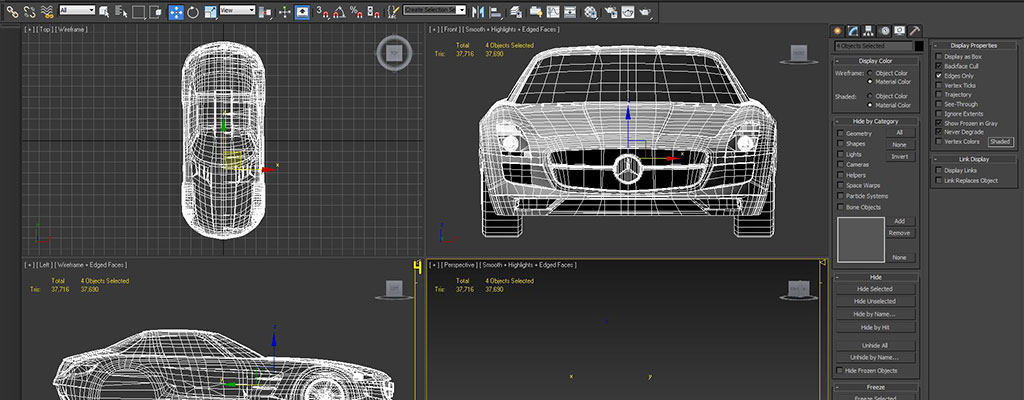The height and width of the screenshot is (400, 1024).
Task: Tick the Hide Frozen Objects checkbox
Action: pyautogui.click(x=840, y=371)
